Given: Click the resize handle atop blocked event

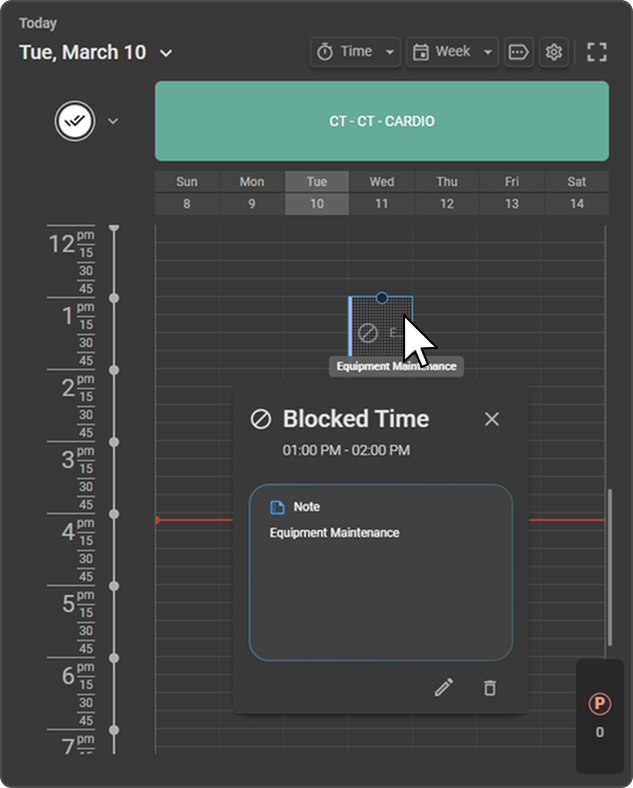Looking at the screenshot, I should pyautogui.click(x=382, y=298).
